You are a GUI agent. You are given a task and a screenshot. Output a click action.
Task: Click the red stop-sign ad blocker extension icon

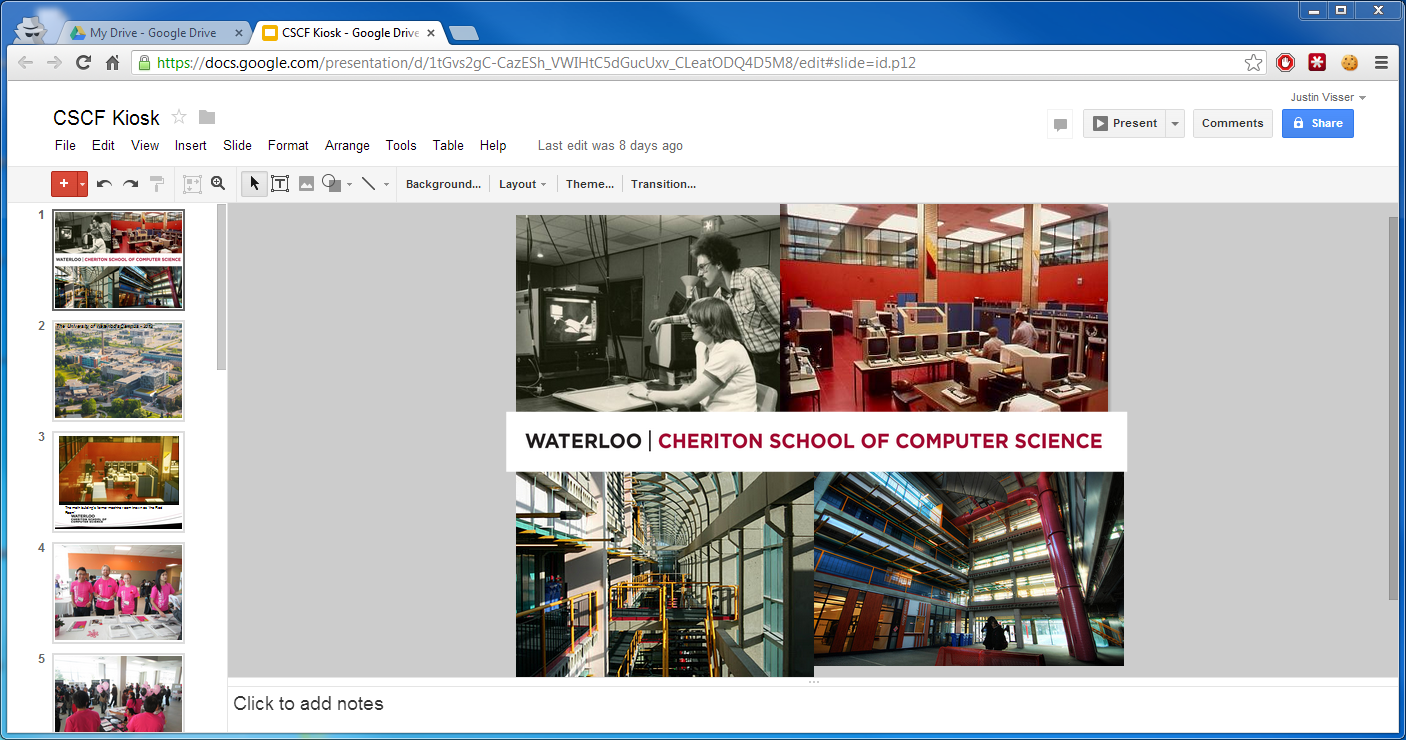point(1285,63)
